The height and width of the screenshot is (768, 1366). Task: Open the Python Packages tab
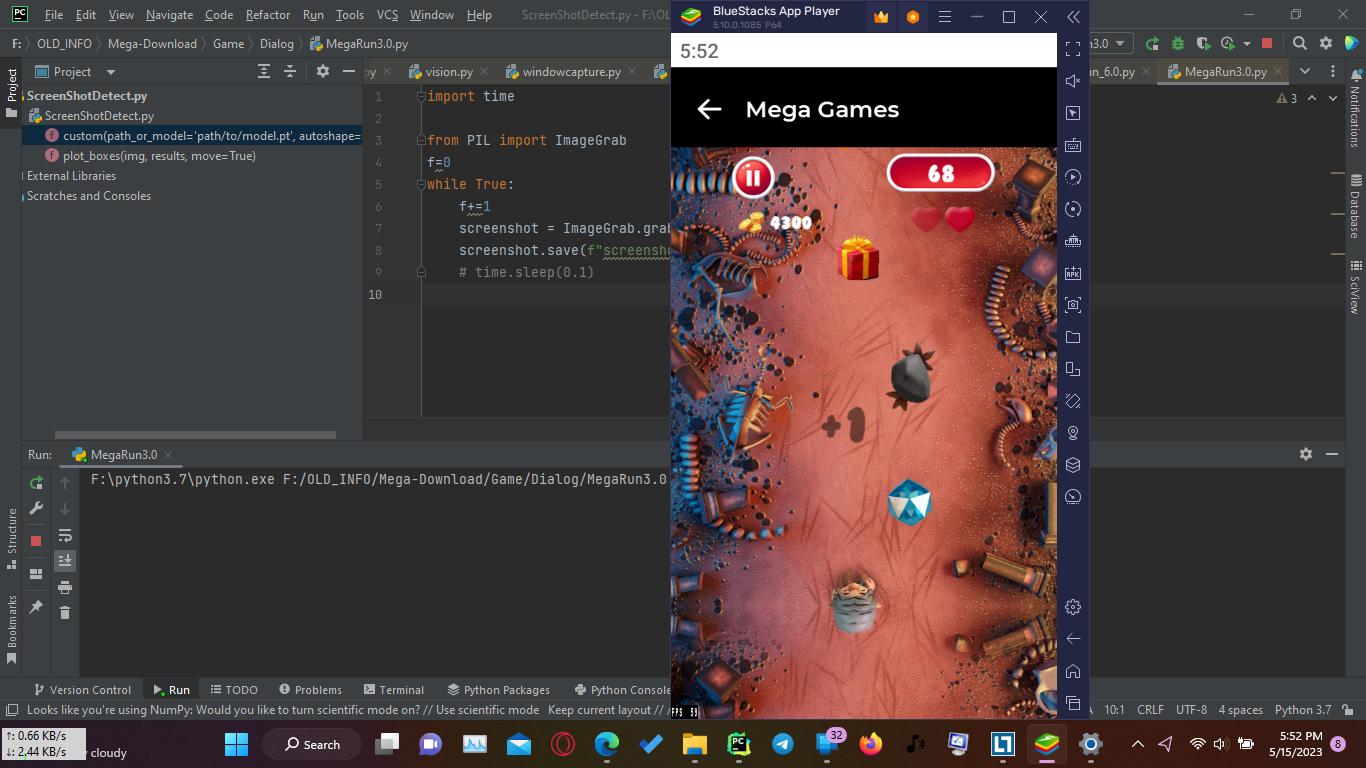[x=498, y=690]
